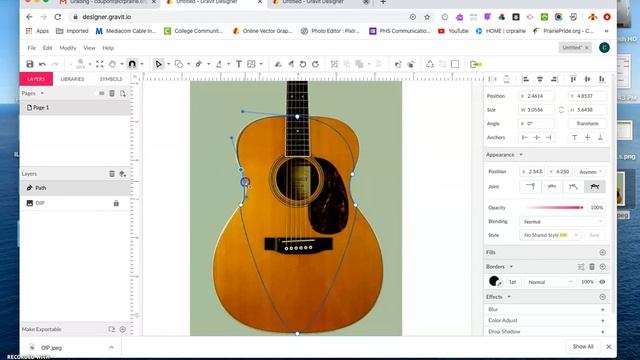Align selection to right edges
640x360 pixels.
(x=554, y=79)
